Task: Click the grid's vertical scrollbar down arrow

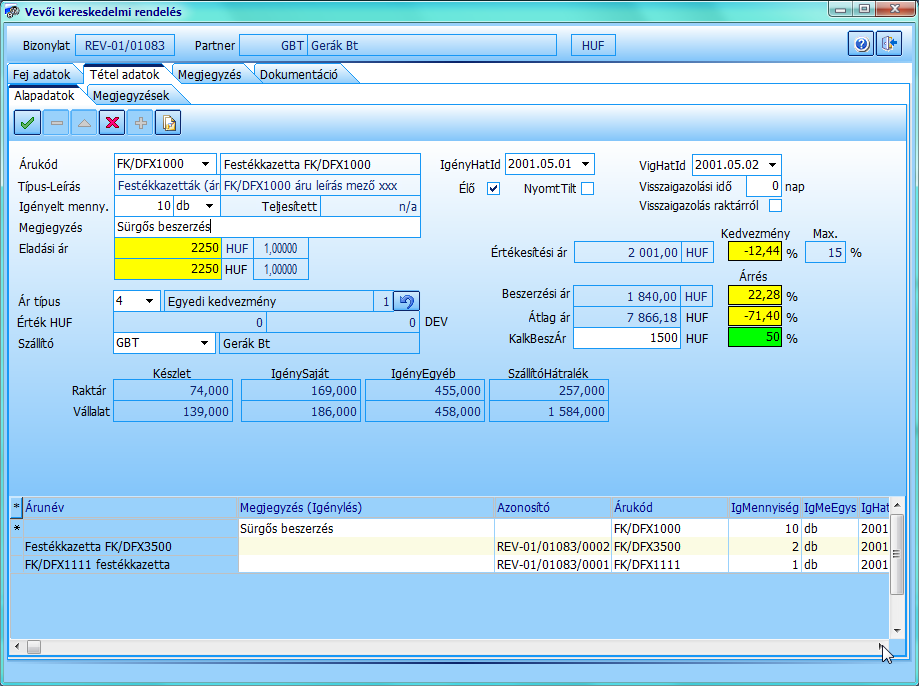Action: (897, 631)
